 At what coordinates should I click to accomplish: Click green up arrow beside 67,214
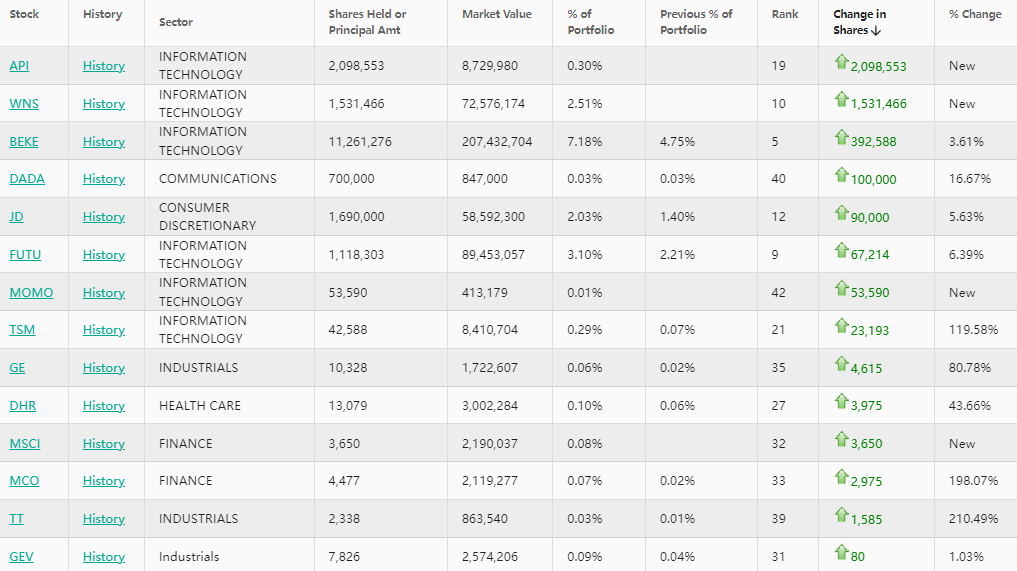click(x=841, y=251)
